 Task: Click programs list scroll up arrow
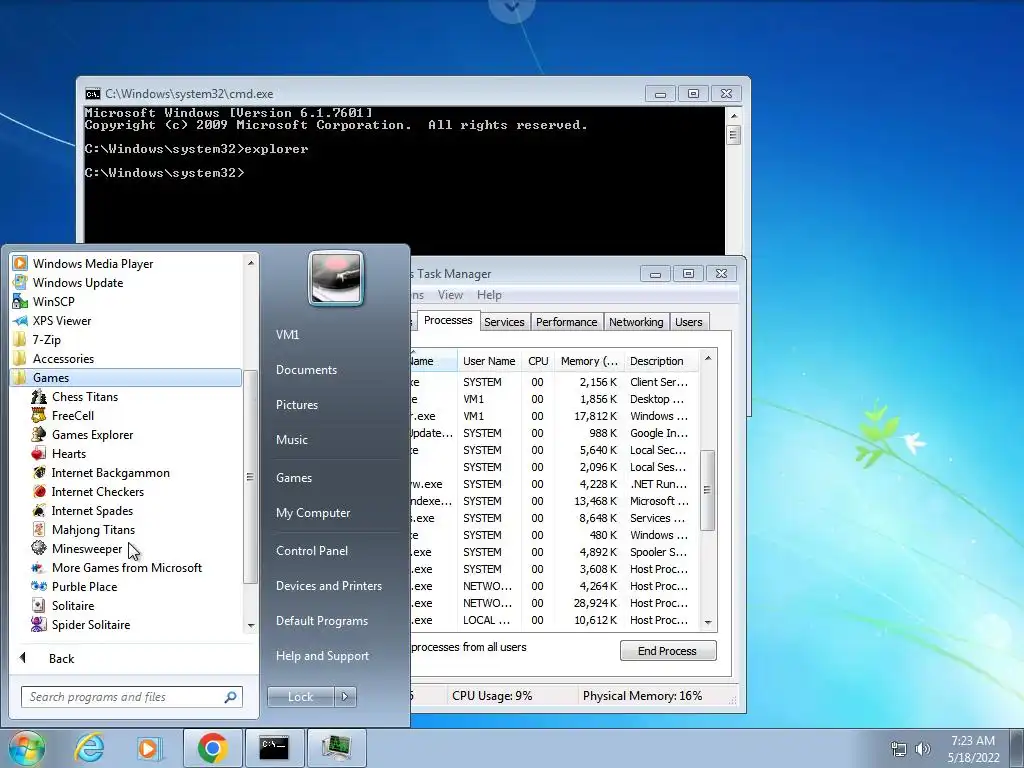[x=251, y=263]
